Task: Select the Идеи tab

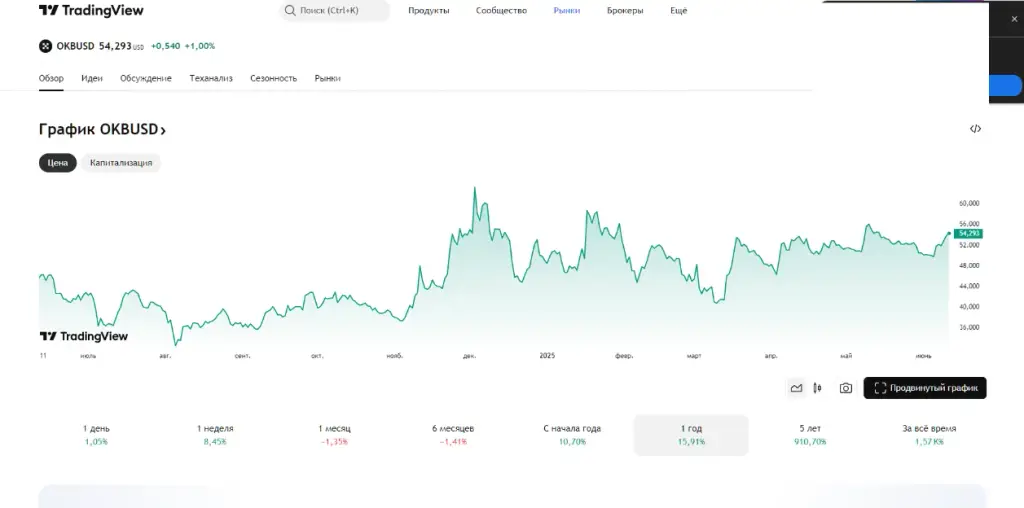Action: (x=92, y=78)
